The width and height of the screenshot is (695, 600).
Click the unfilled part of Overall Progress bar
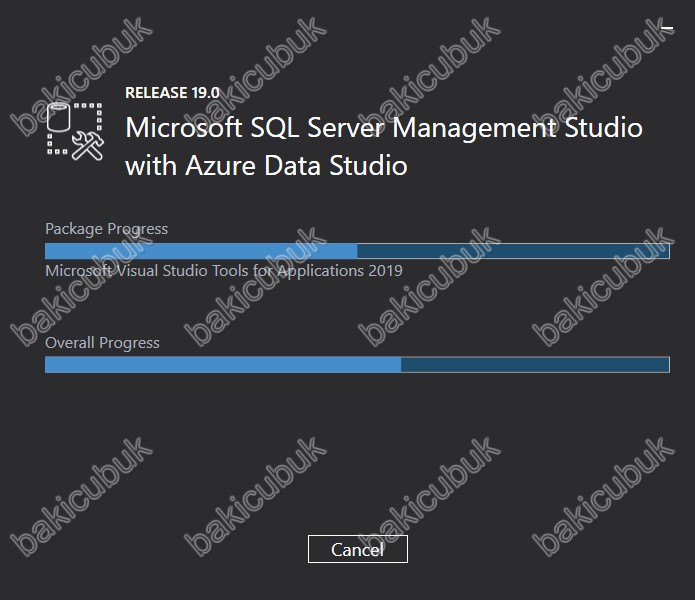(535, 365)
